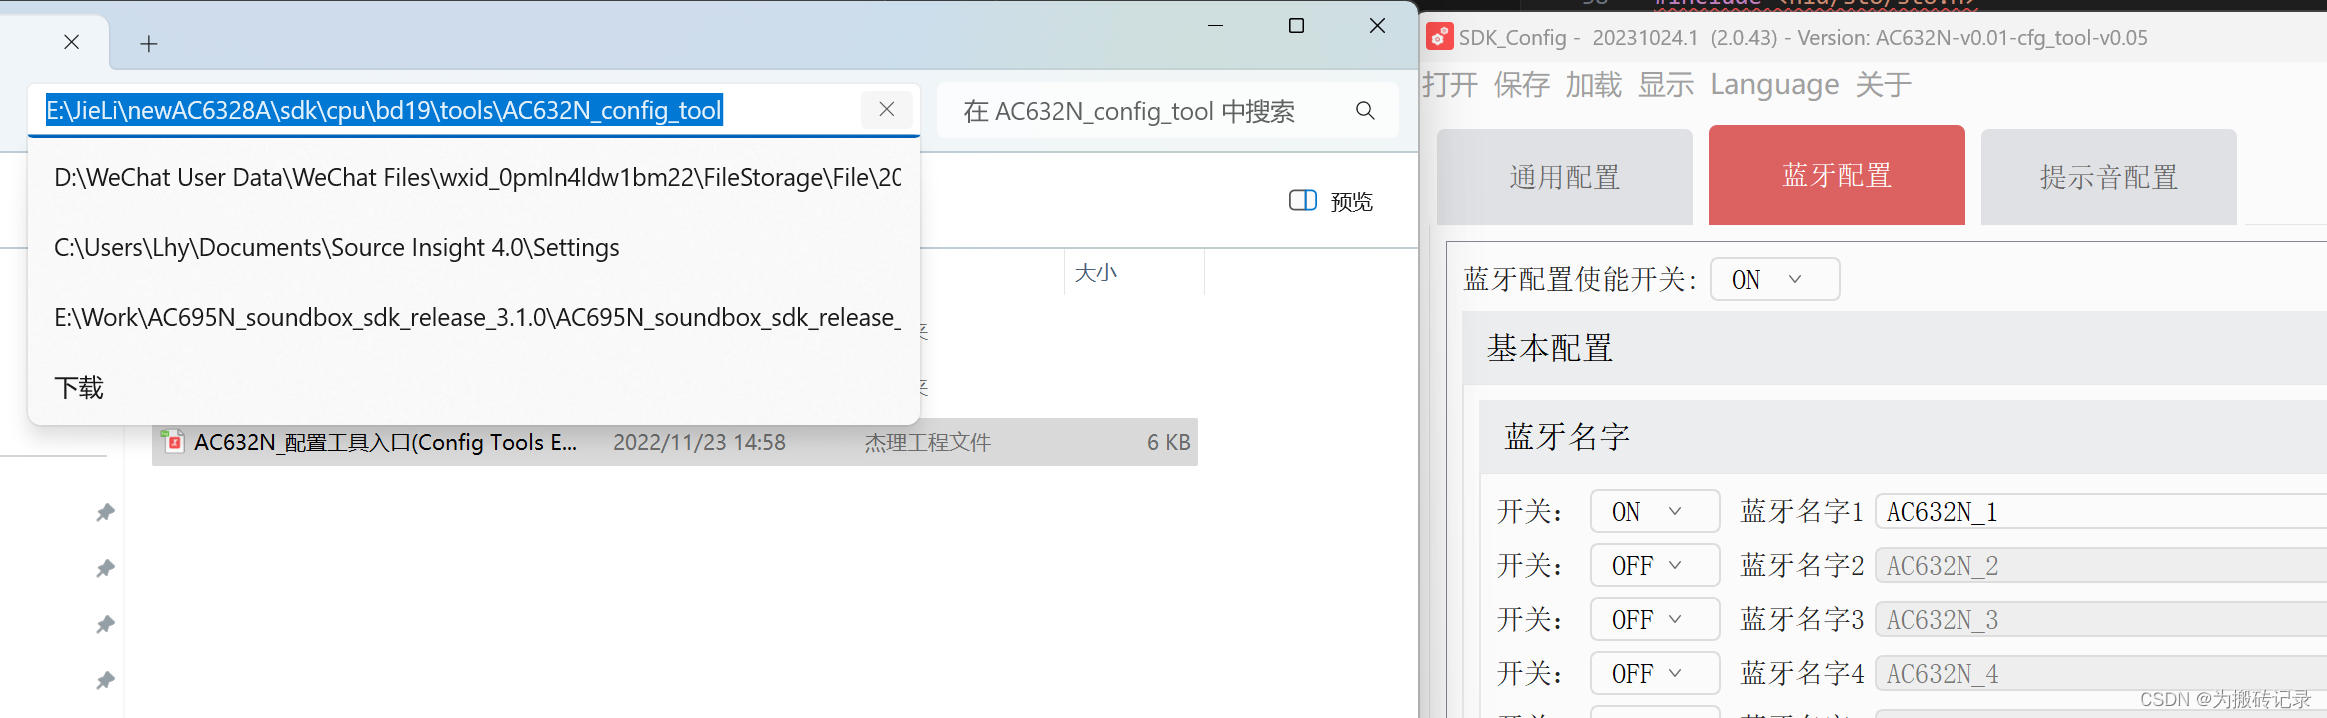Viewport: 2327px width, 718px height.
Task: Open a new Explorer tab with plus
Action: [149, 44]
